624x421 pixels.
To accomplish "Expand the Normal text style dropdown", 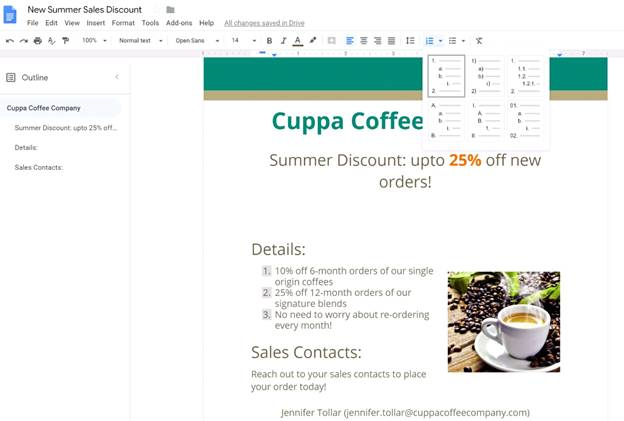I will (x=138, y=41).
